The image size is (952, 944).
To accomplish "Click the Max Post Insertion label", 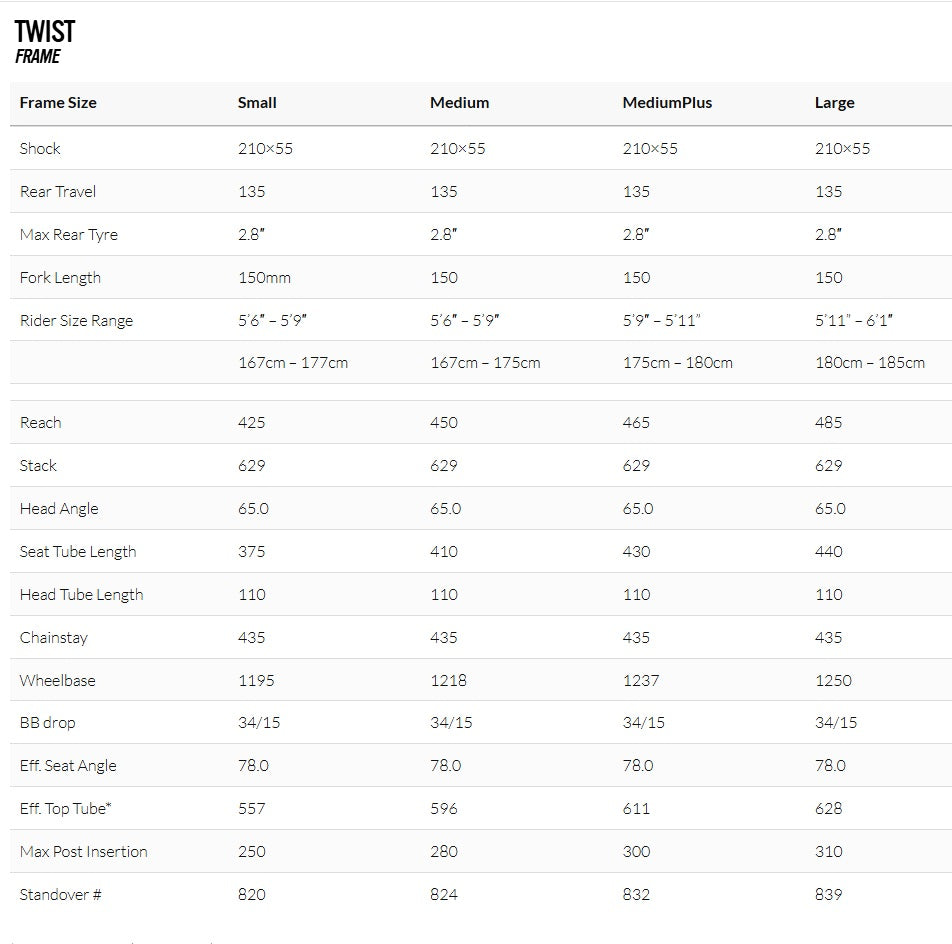I will (x=84, y=852).
